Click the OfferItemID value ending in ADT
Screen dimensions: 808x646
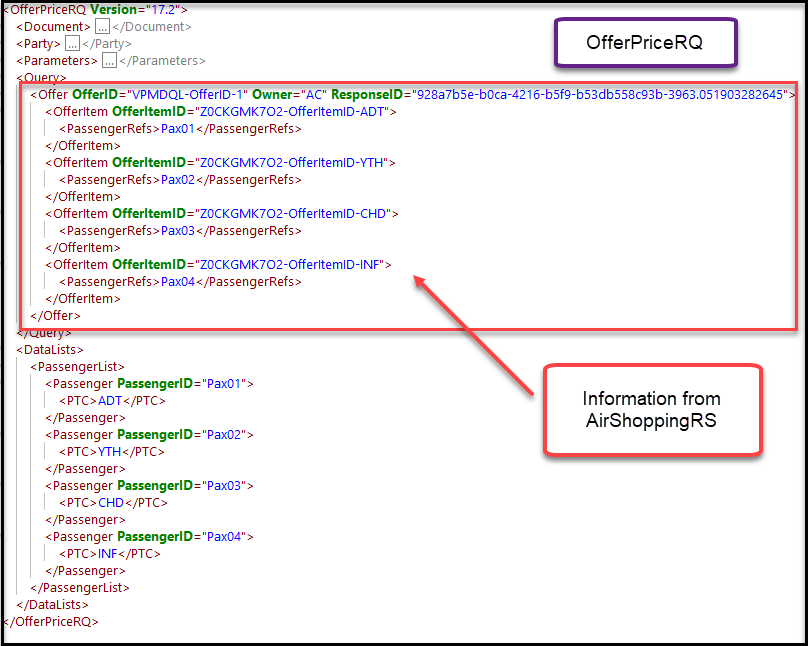tap(294, 112)
